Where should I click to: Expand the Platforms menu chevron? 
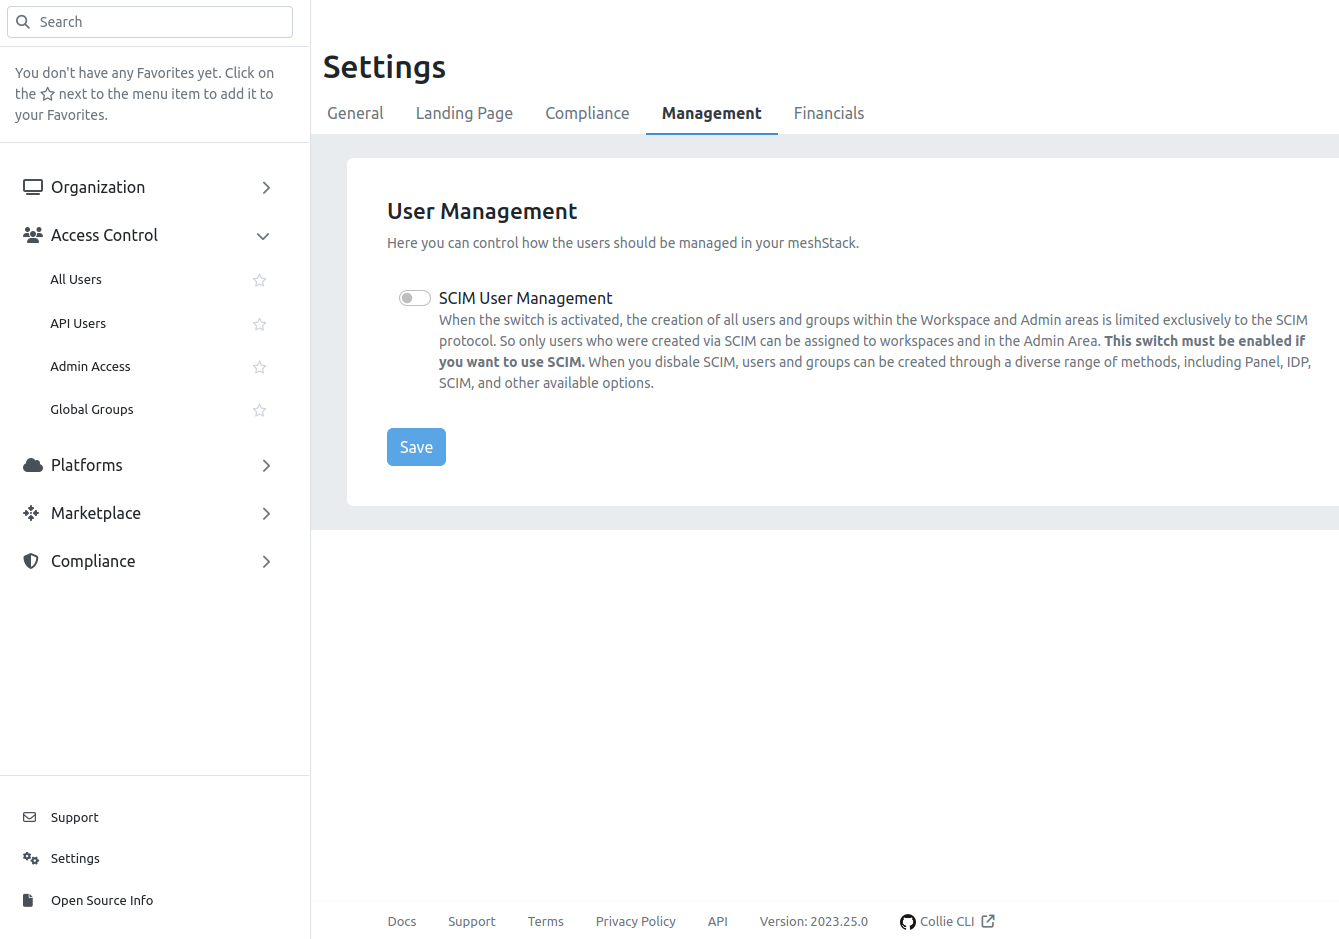click(x=266, y=465)
